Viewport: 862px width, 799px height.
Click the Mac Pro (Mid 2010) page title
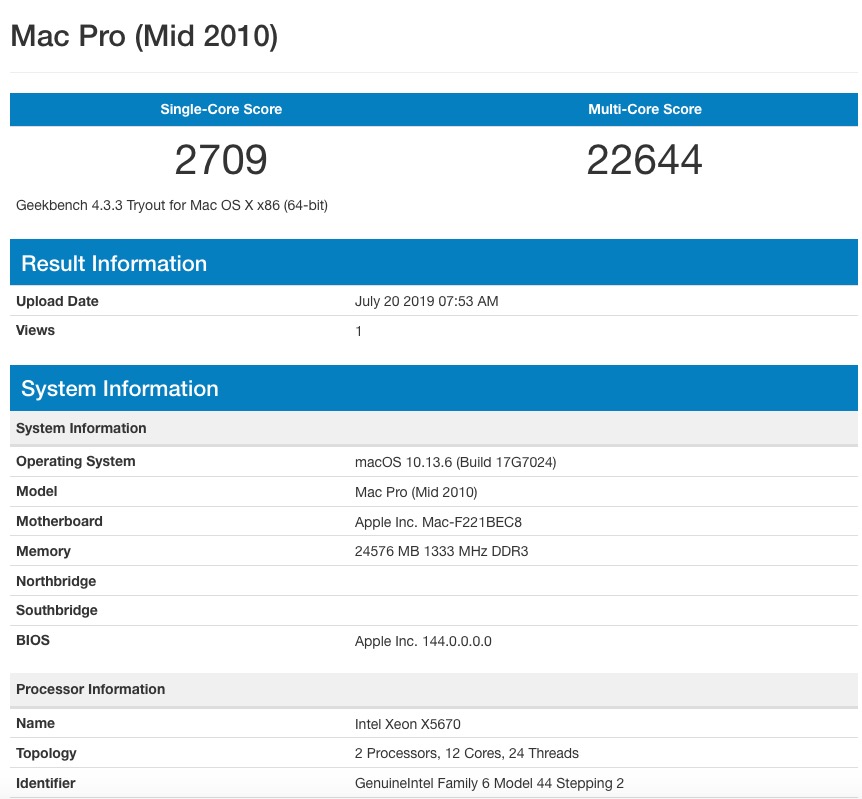[144, 36]
